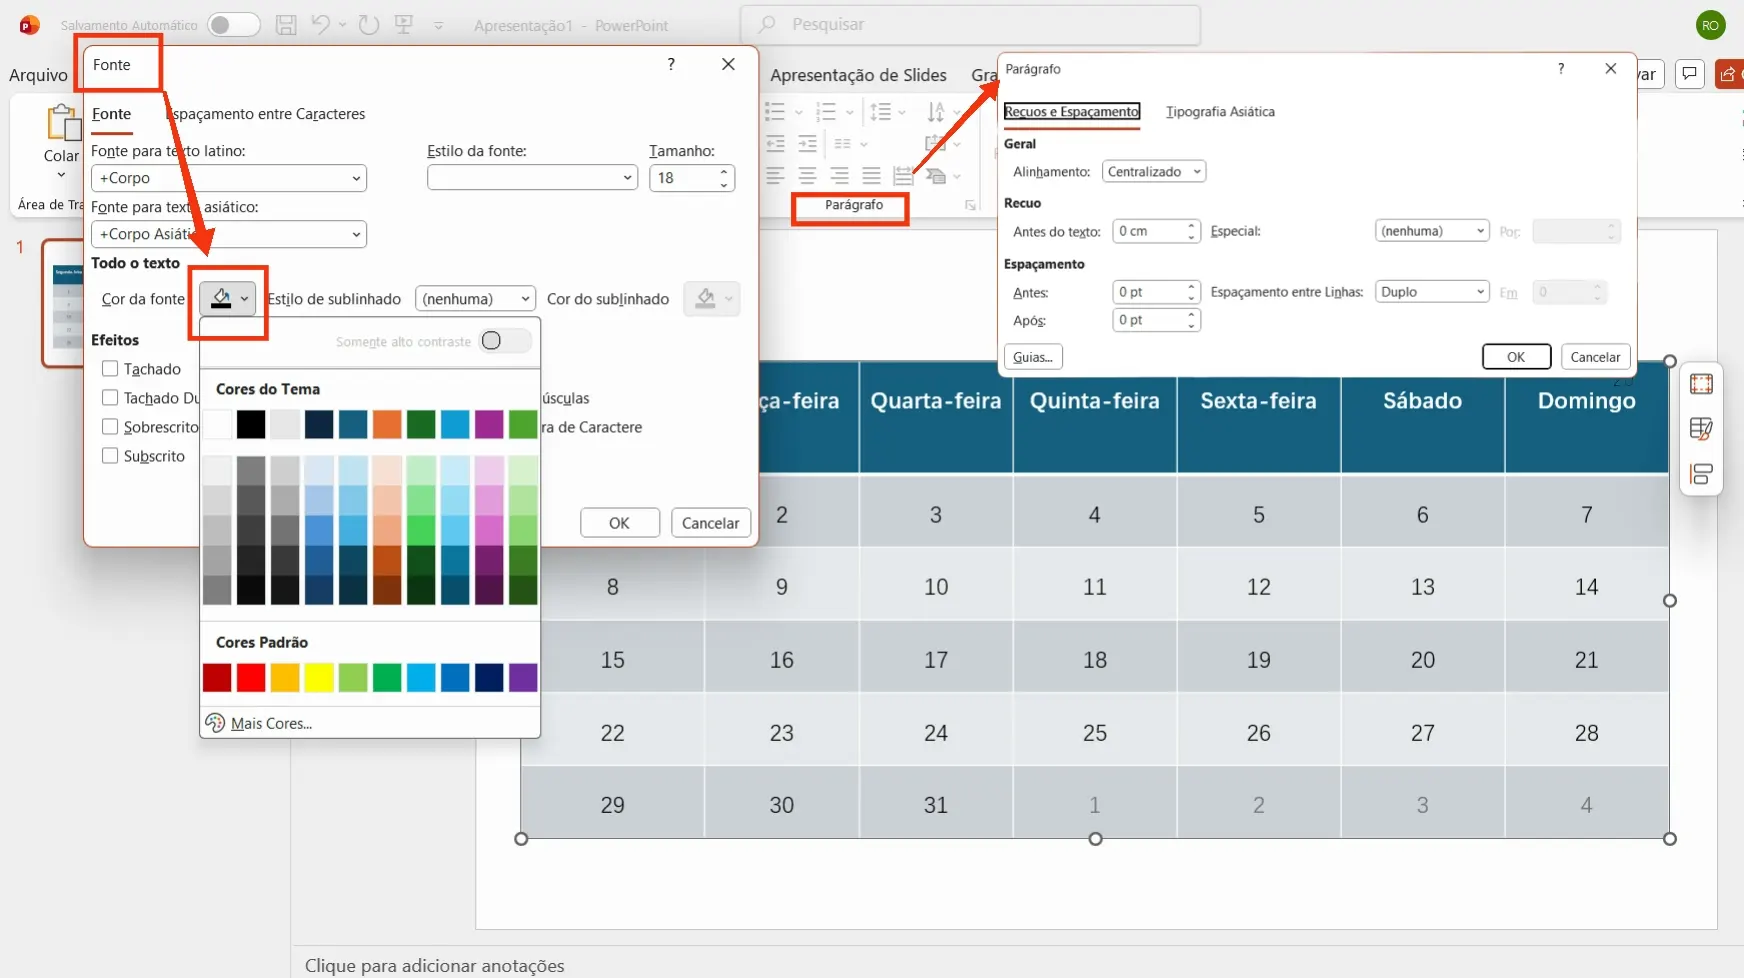Open the Arquivo menu
Screen dimensions: 1744x978
(x=38, y=75)
